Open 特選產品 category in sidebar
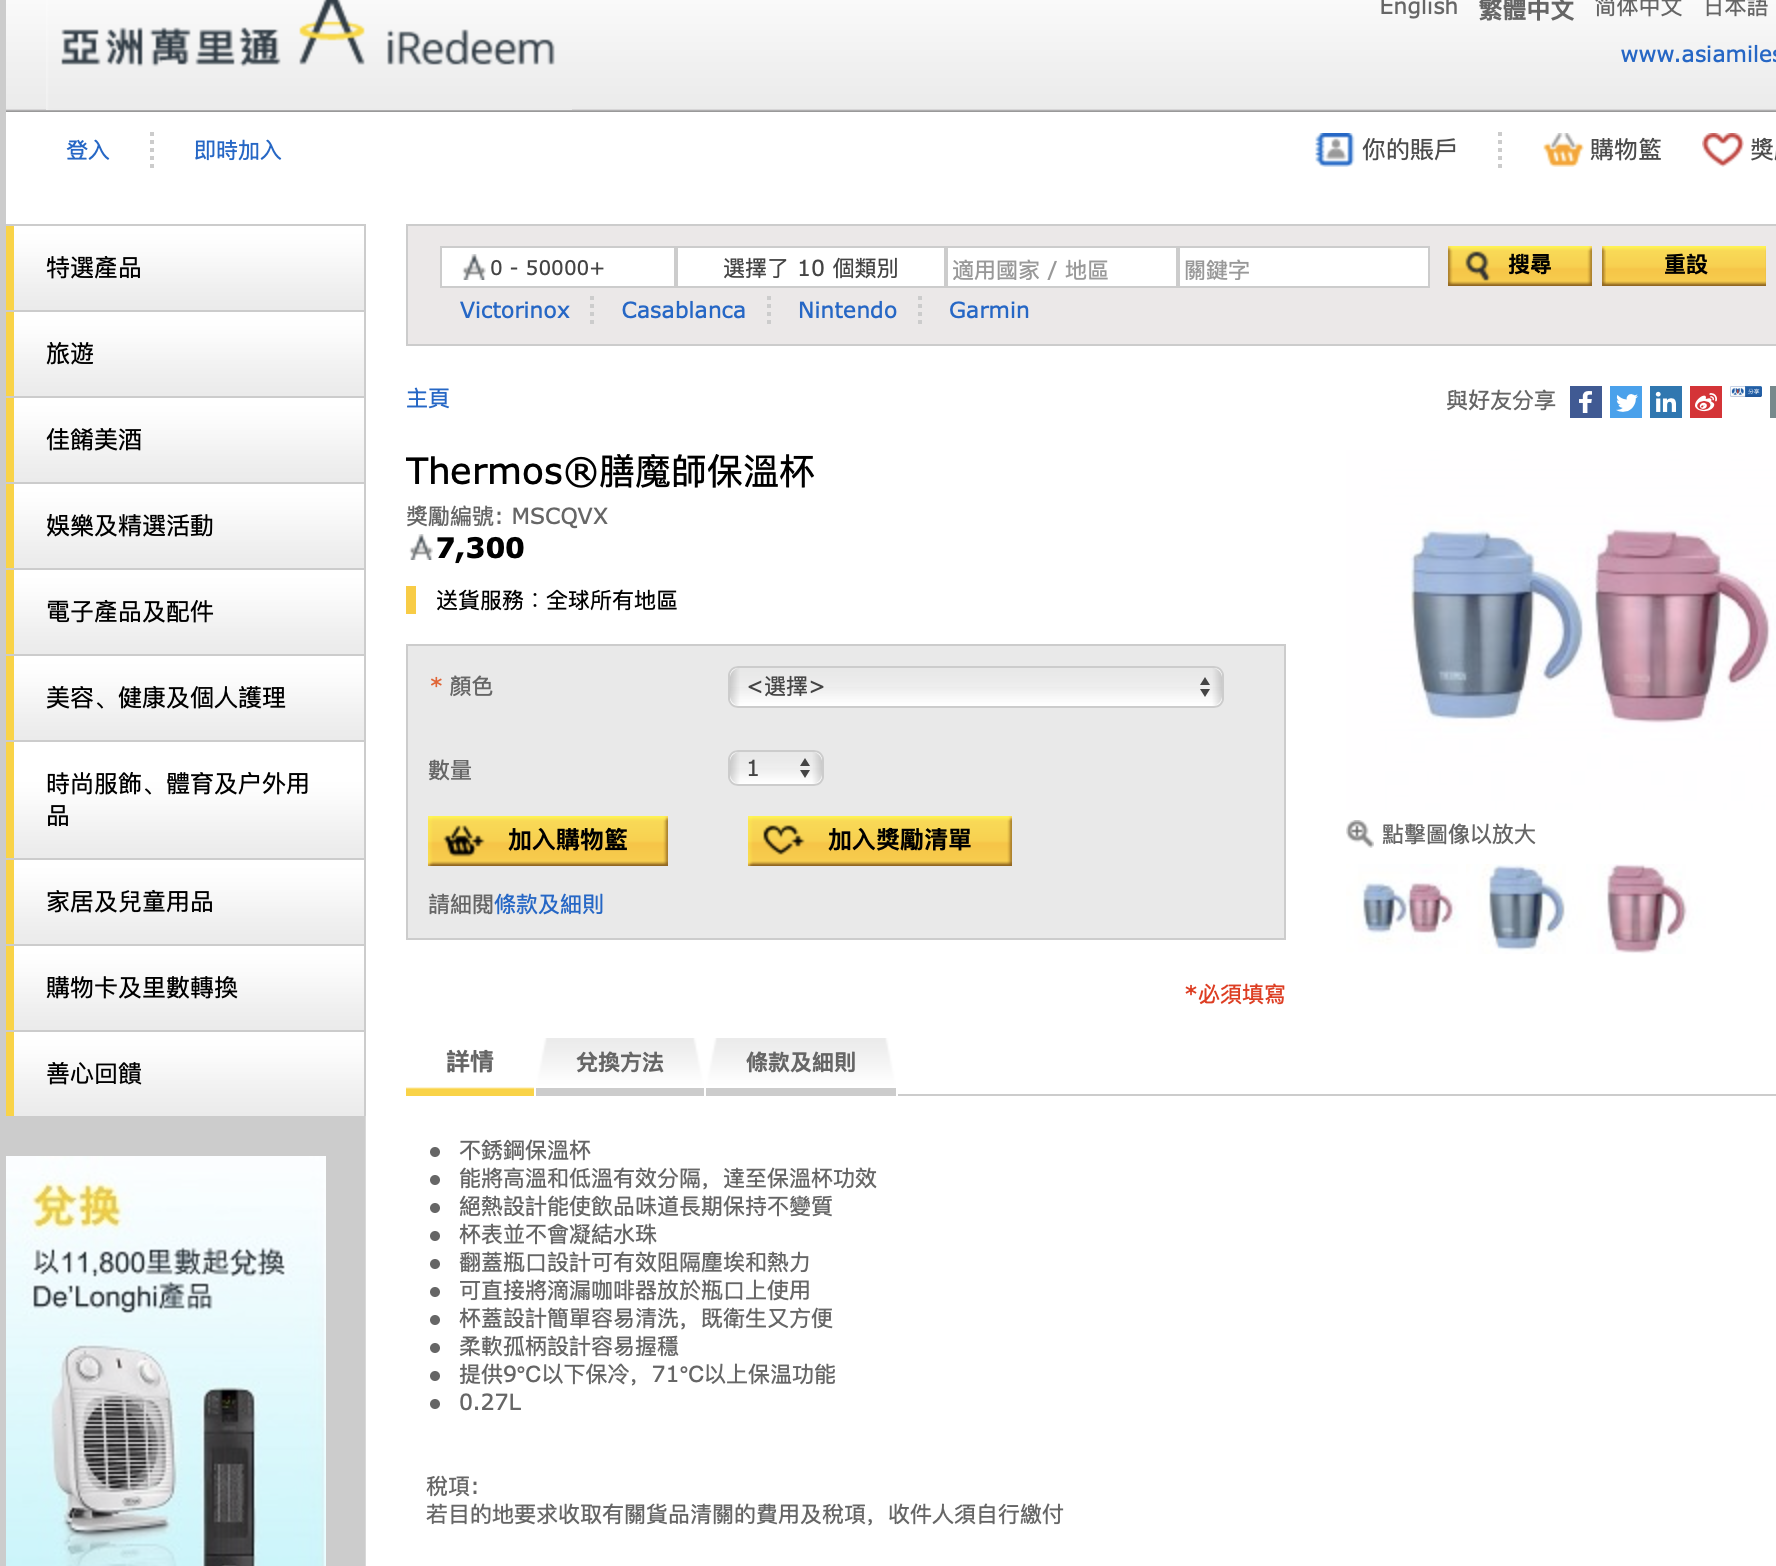Image resolution: width=1776 pixels, height=1566 pixels. click(x=188, y=268)
